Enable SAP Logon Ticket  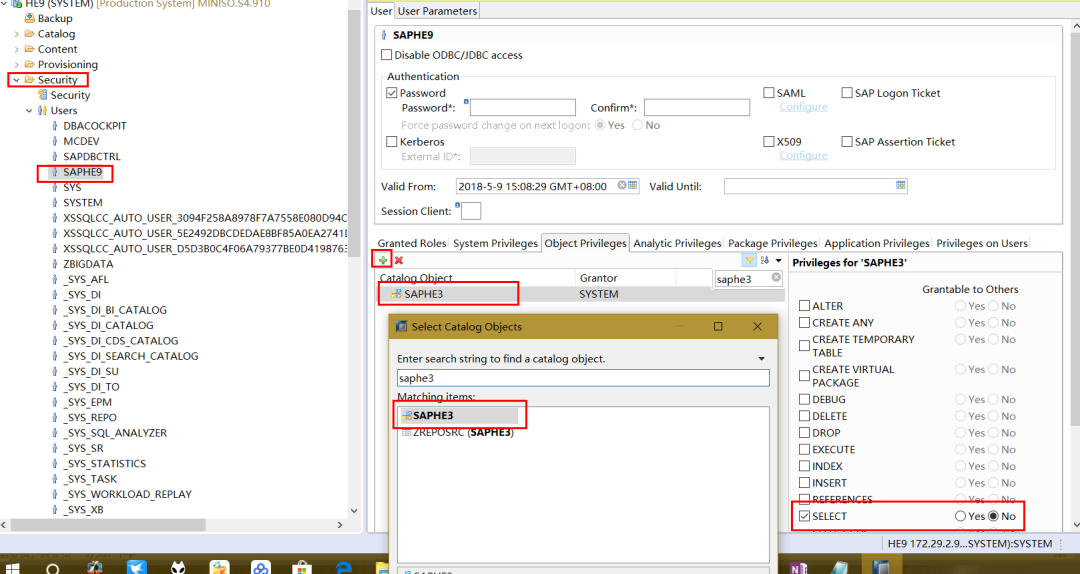click(x=847, y=93)
